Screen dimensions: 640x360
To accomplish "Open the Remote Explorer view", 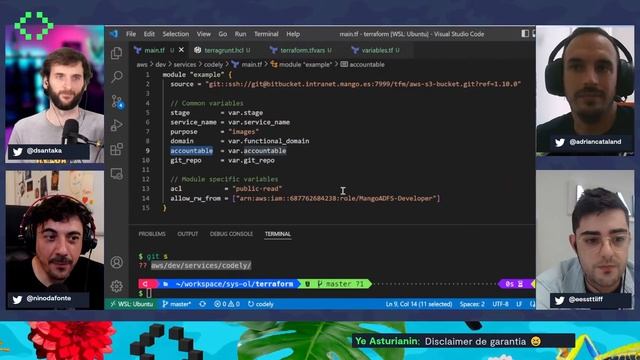I will tap(117, 174).
